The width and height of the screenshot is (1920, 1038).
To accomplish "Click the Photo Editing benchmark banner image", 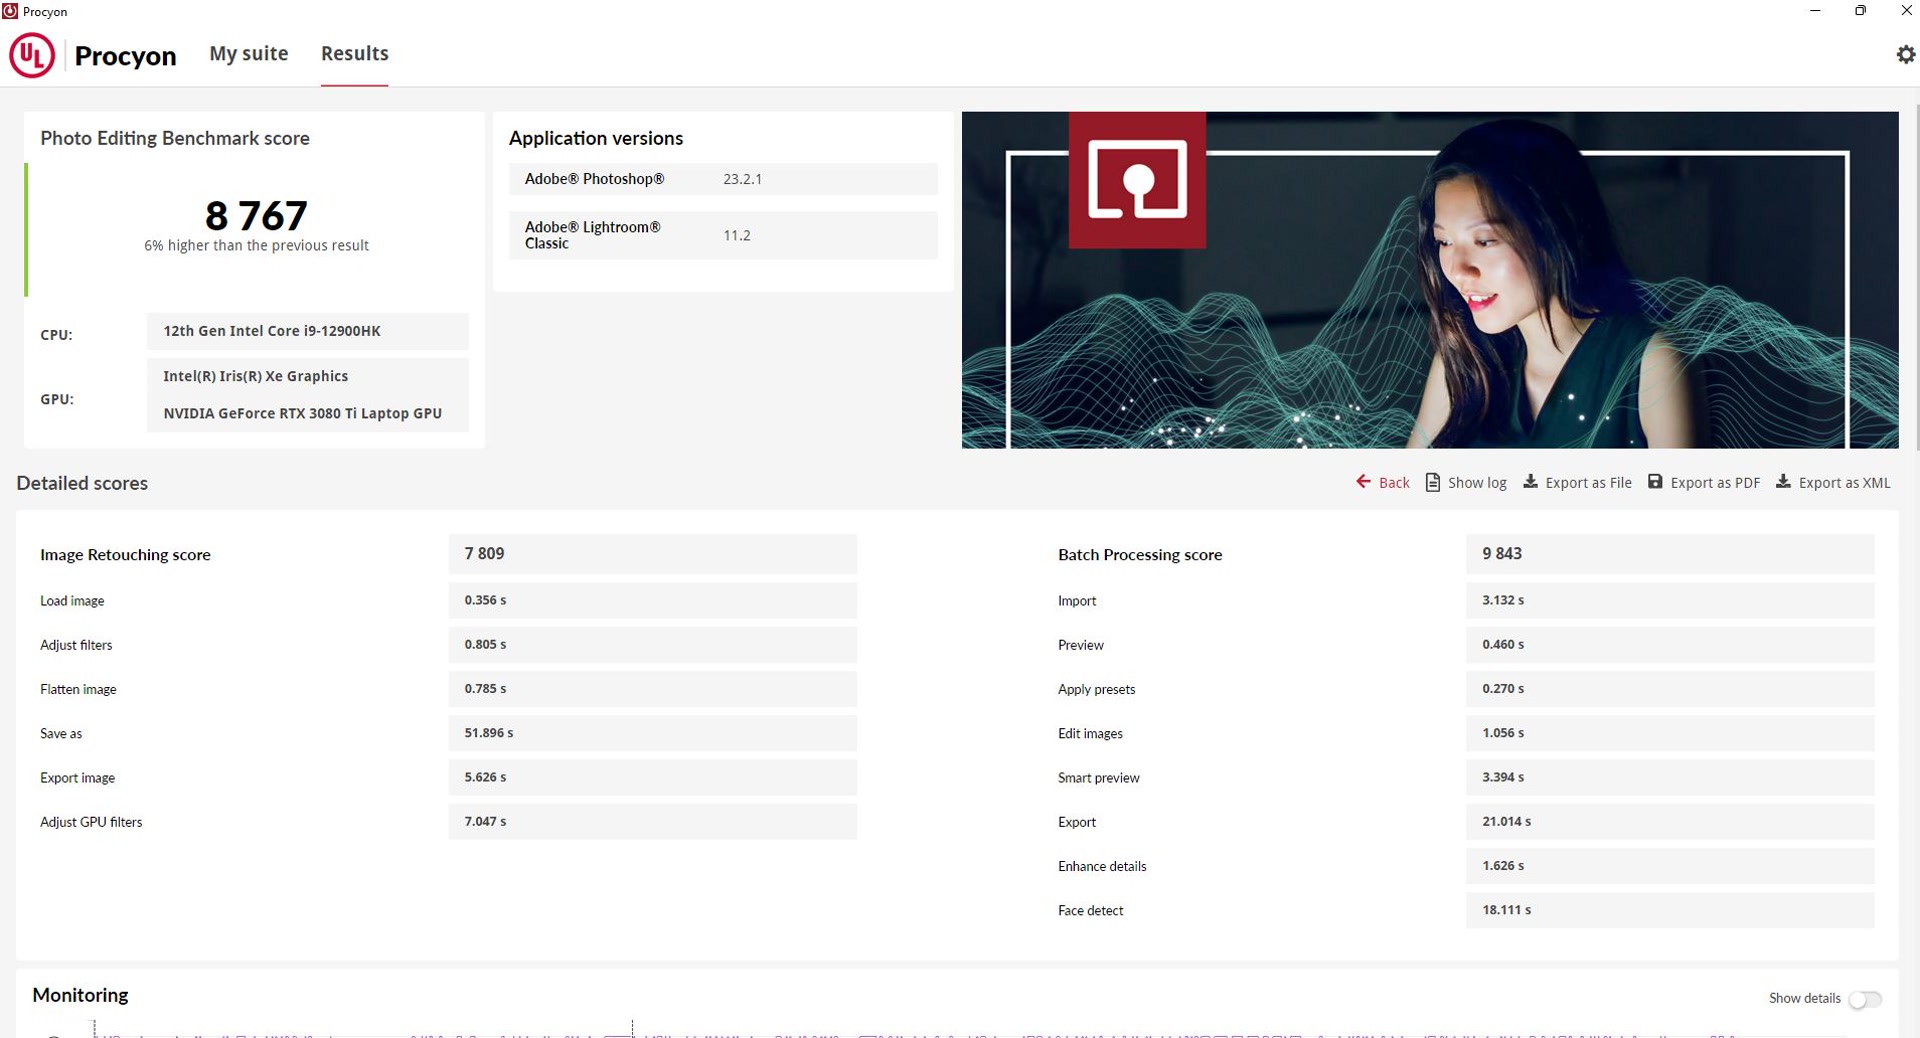I will (x=1430, y=280).
